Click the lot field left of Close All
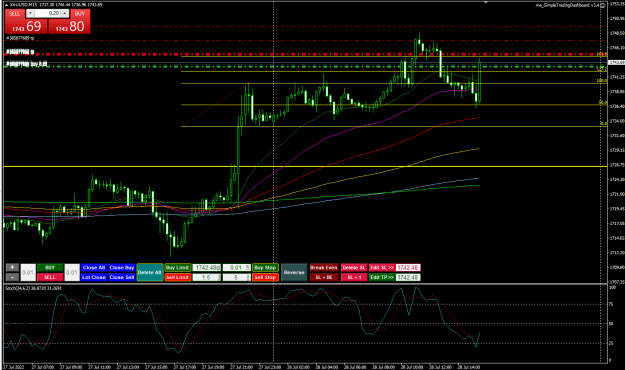The width and height of the screenshot is (625, 370). pos(72,272)
